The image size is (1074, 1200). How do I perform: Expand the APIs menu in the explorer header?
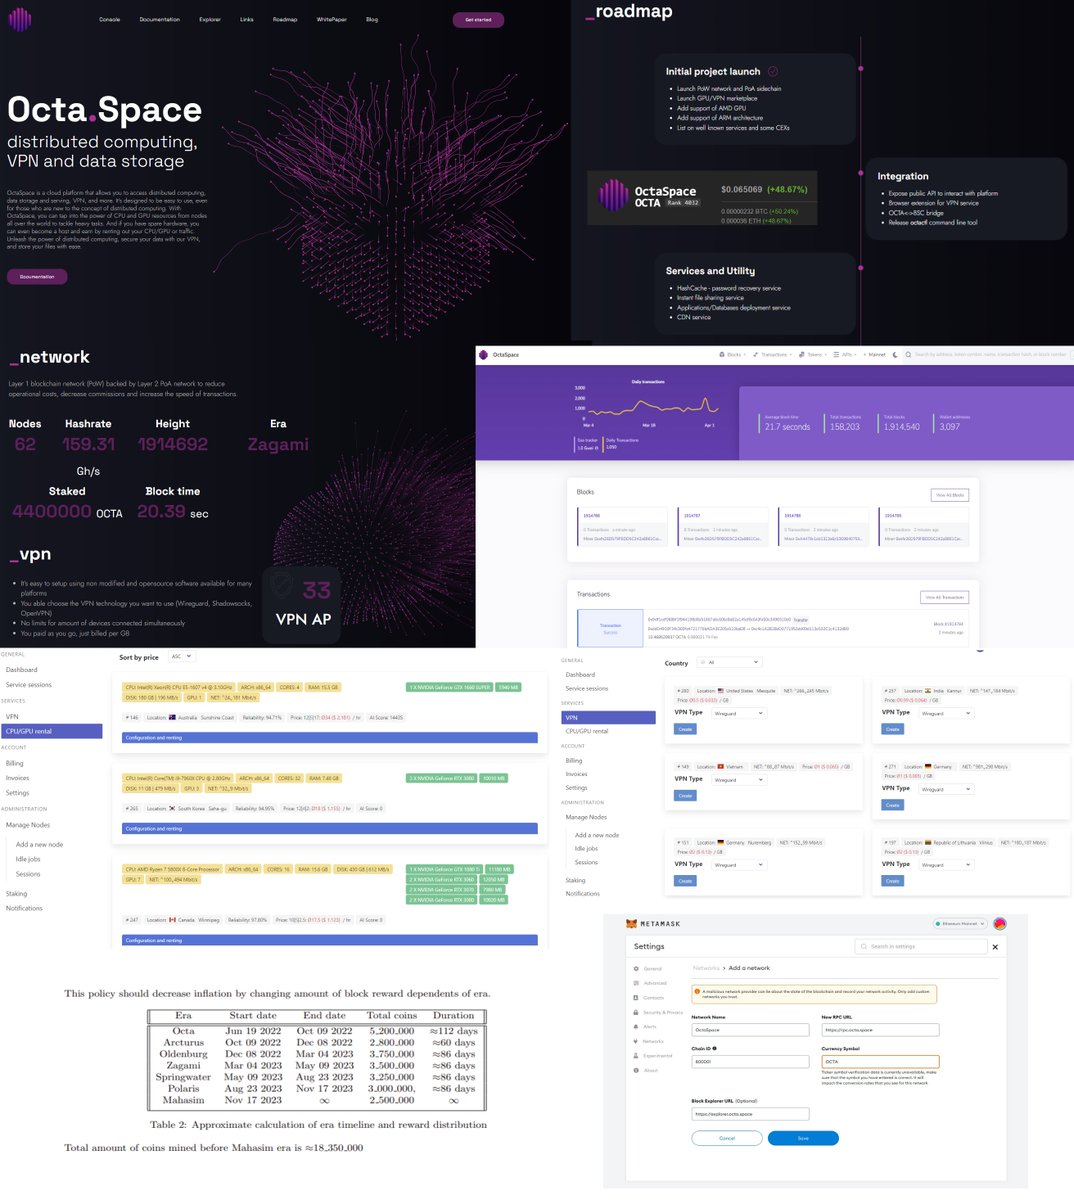845,354
